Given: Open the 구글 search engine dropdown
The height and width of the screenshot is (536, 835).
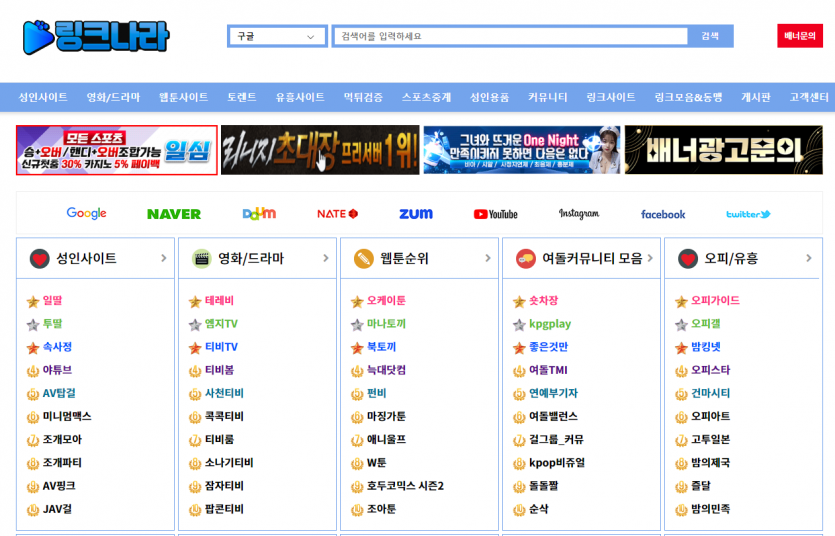Looking at the screenshot, I should tap(277, 36).
